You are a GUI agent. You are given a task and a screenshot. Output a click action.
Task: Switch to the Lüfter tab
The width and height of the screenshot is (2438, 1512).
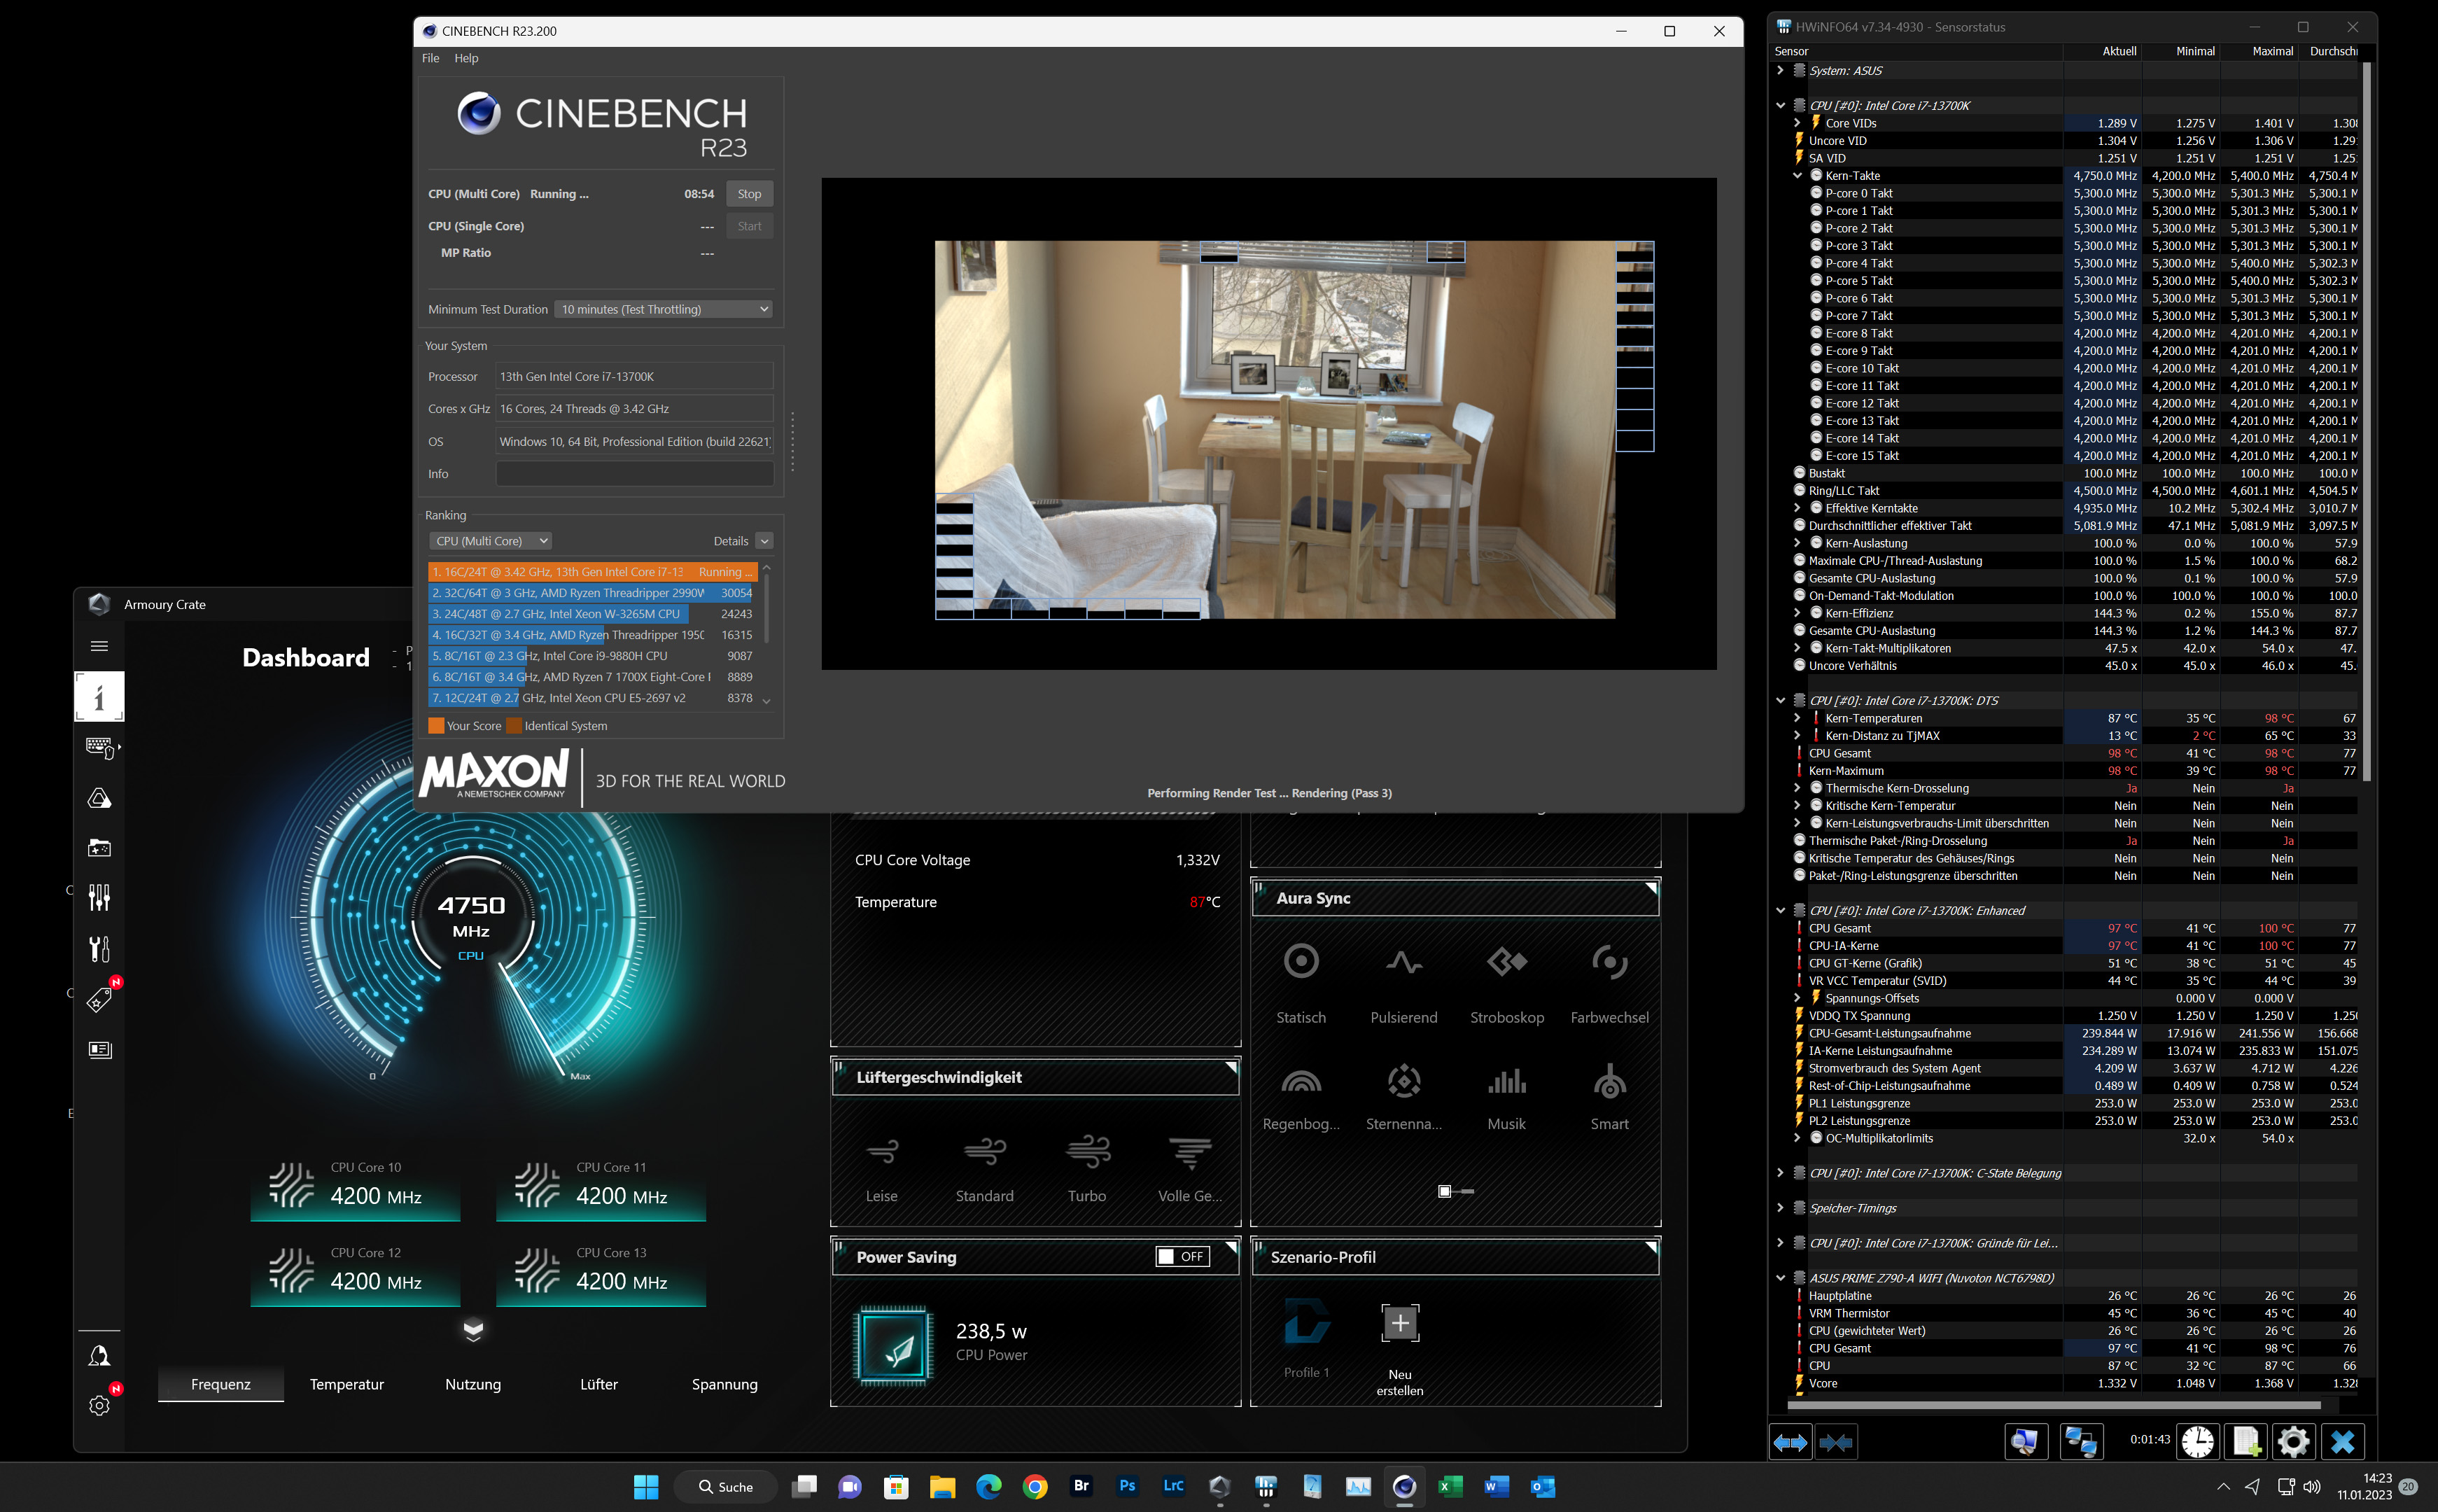[x=598, y=1384]
